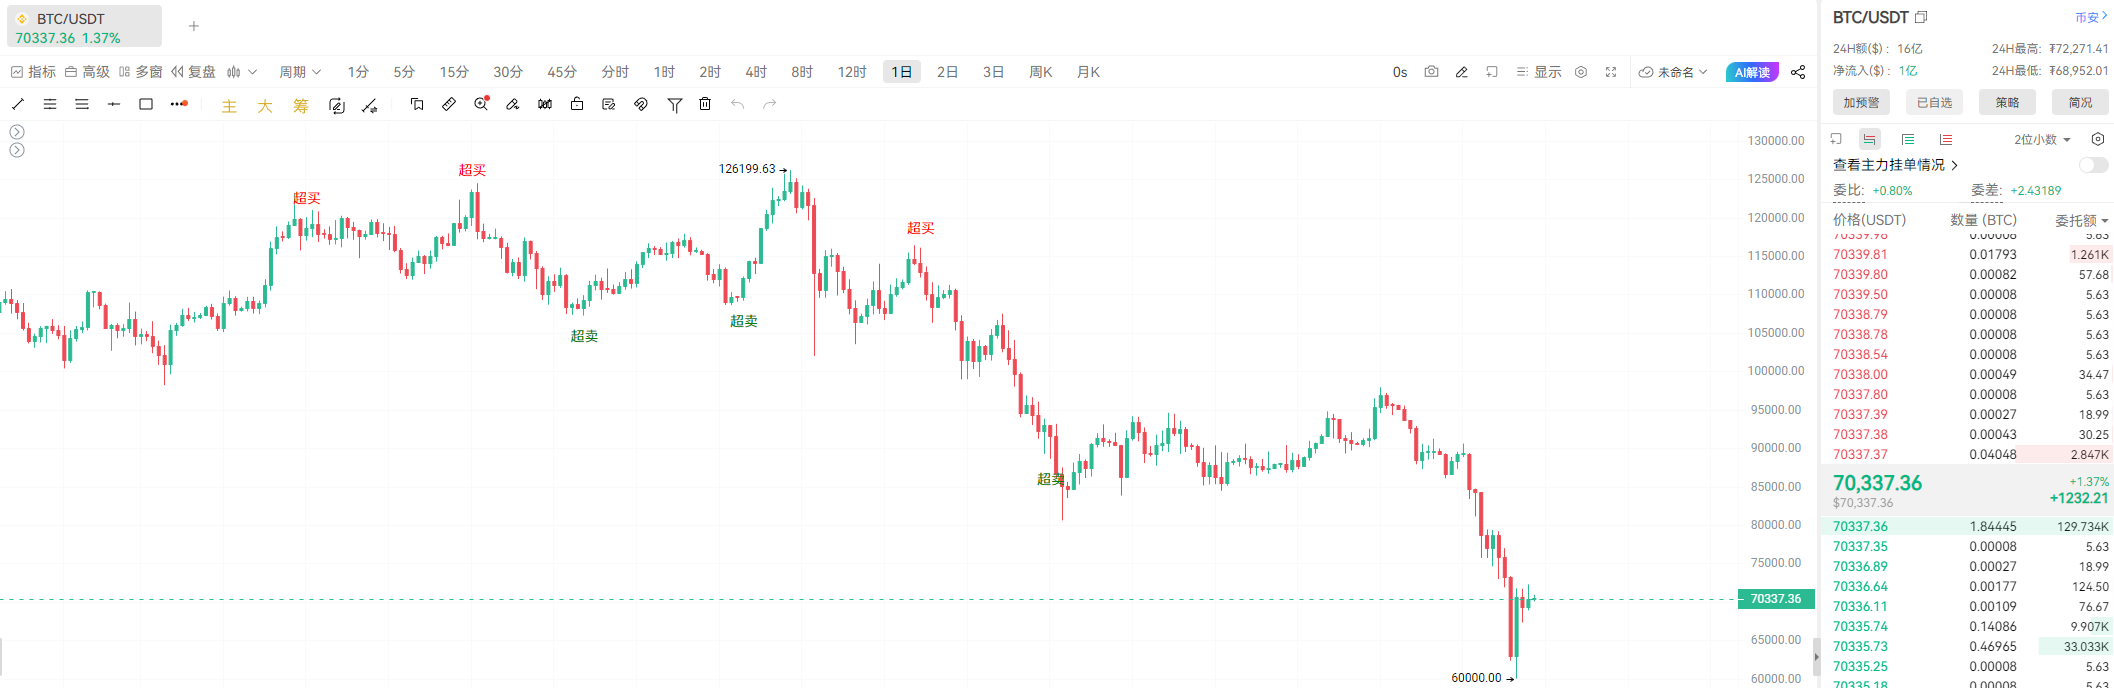Click the 加预警 button
The image size is (2114, 688).
1861,102
